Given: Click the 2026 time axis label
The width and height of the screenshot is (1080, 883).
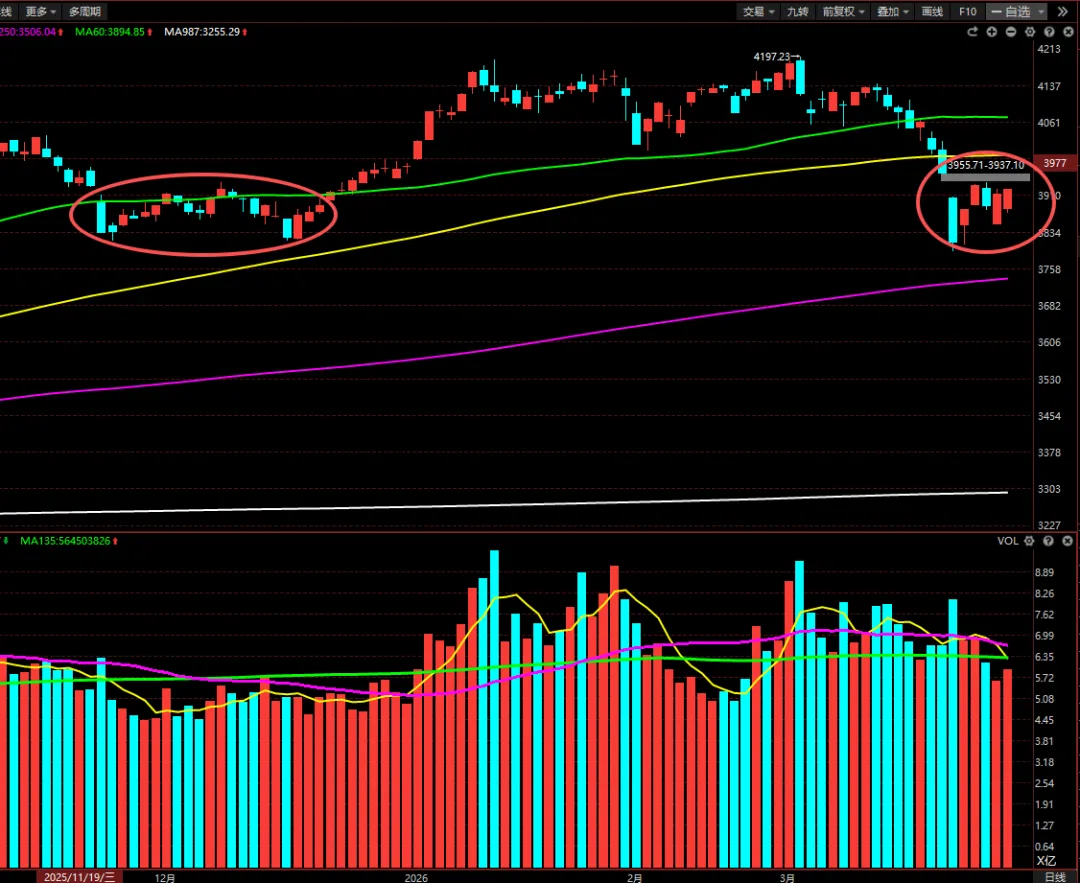Looking at the screenshot, I should [416, 877].
